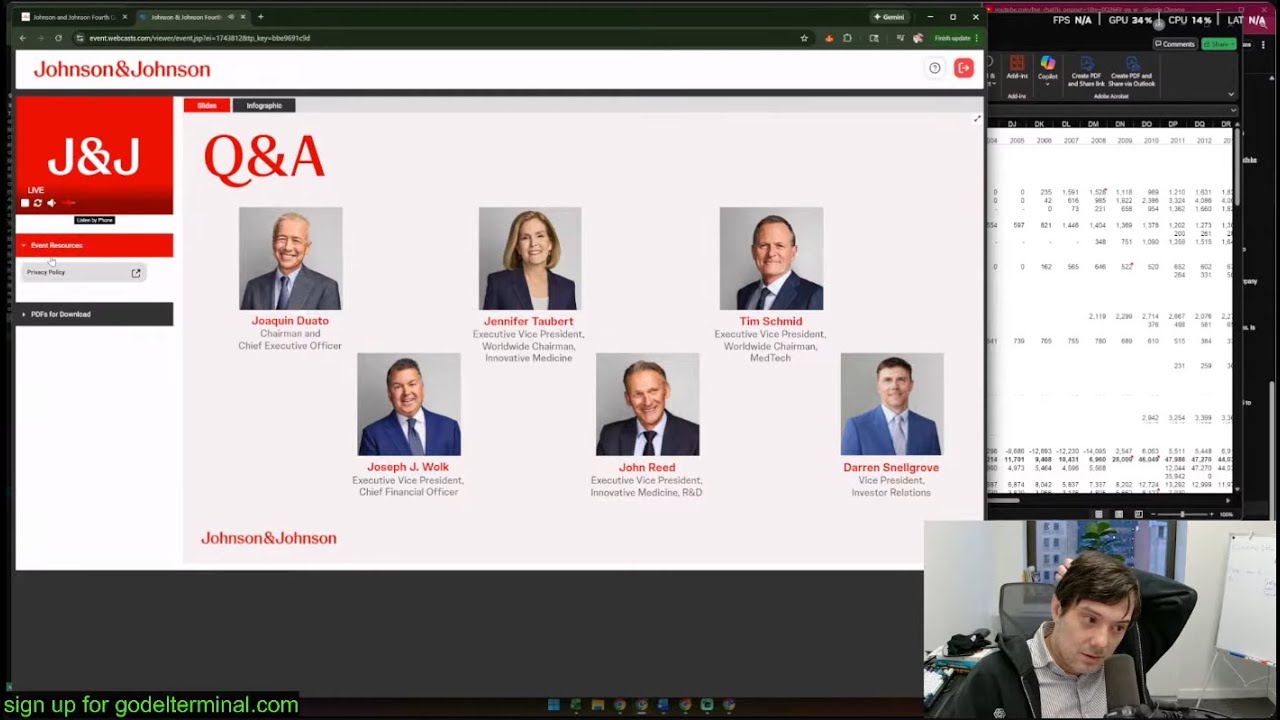View site information icon in address bar
This screenshot has width=1280, height=720.
[x=80, y=38]
